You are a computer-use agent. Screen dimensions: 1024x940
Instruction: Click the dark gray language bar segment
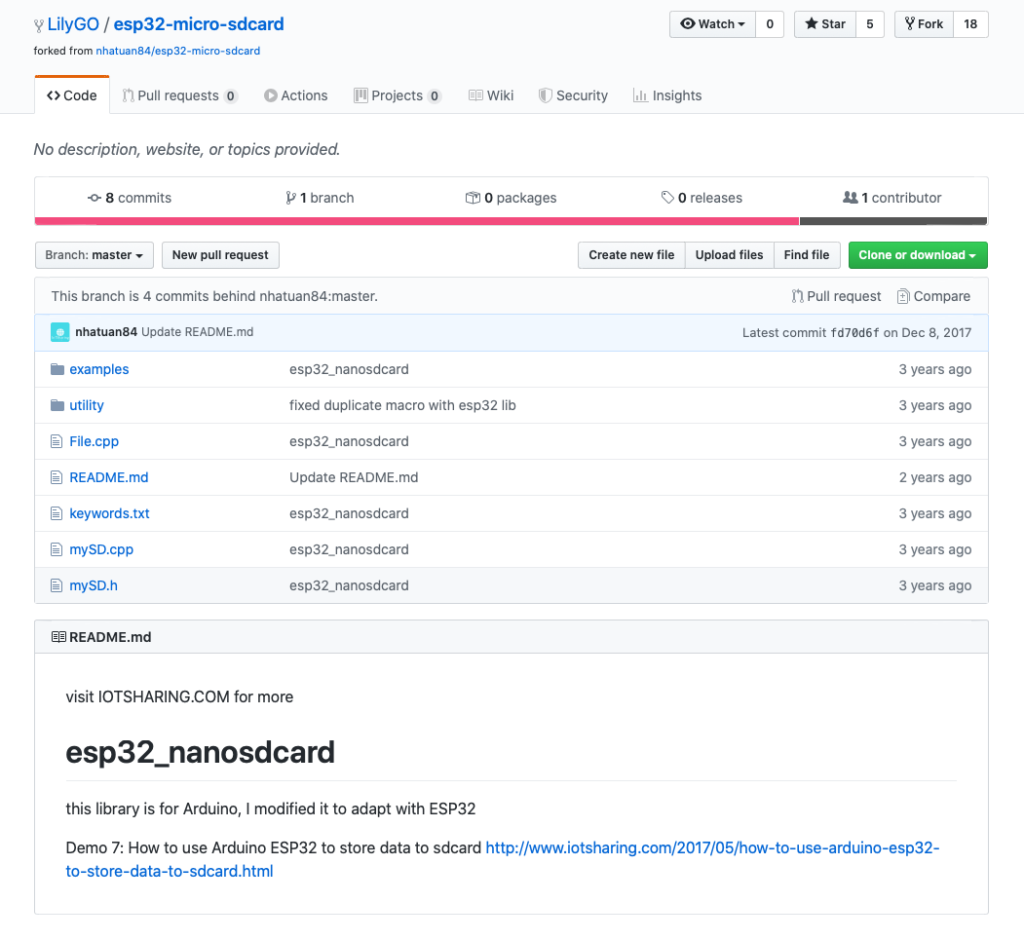click(x=893, y=221)
